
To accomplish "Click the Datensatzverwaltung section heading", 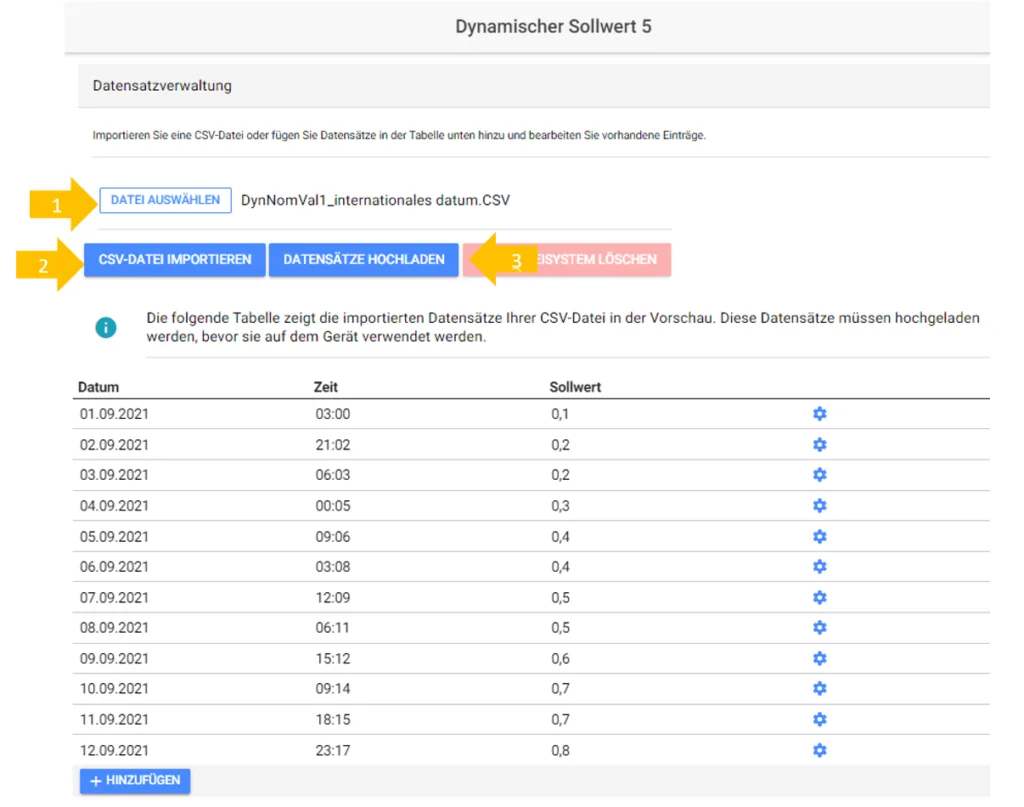I will tap(162, 86).
